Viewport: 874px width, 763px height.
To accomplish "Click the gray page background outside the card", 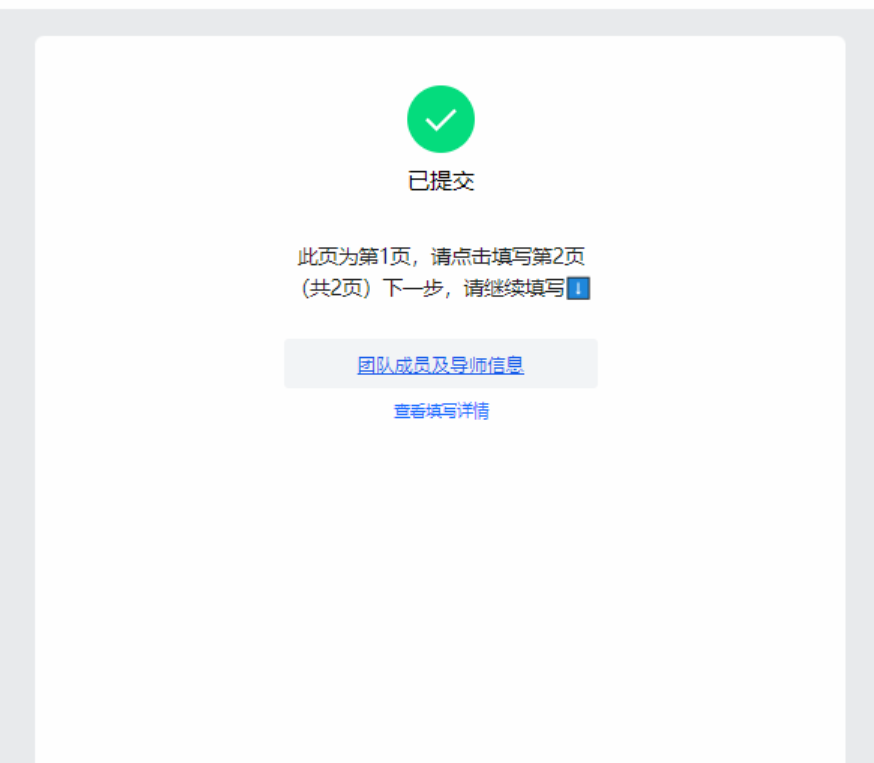I will coord(15,400).
